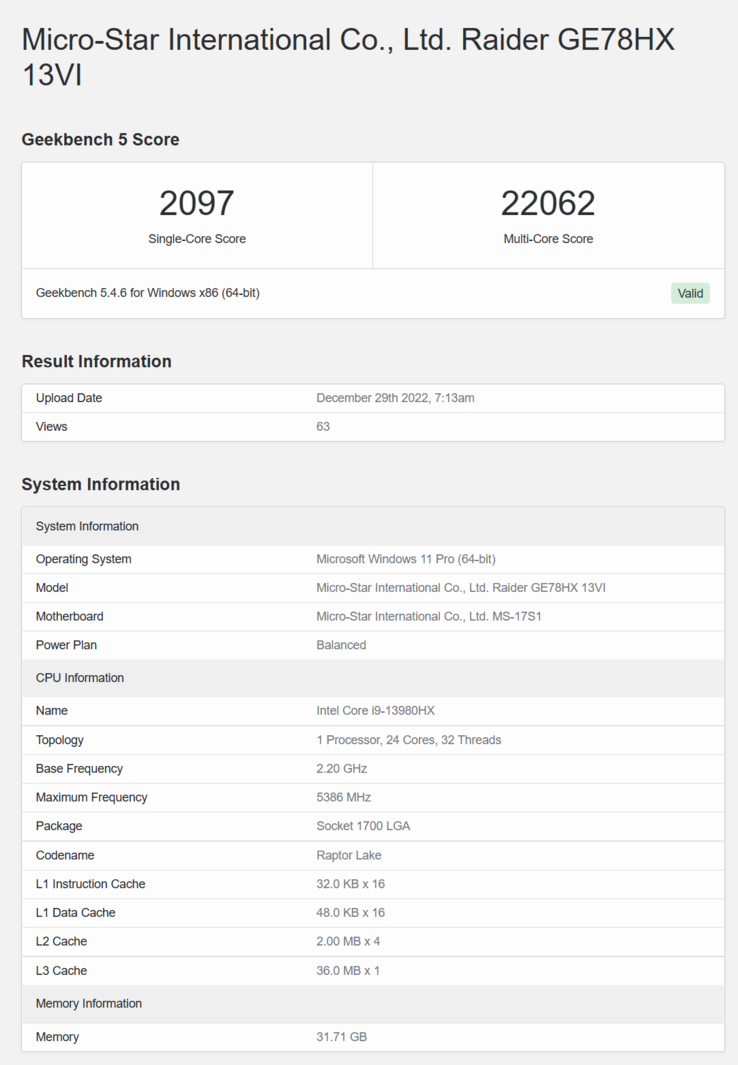Click the upload date December 29th 2022

pos(395,398)
